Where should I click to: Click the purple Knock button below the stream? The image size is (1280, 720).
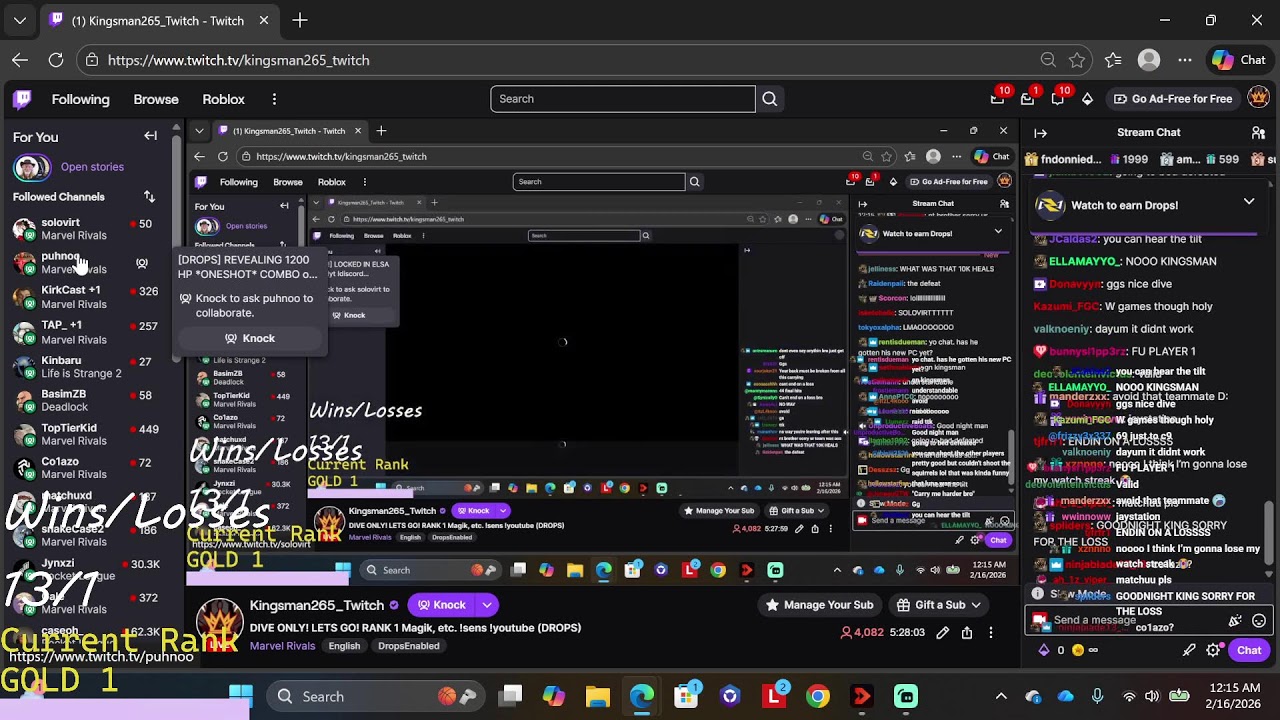tap(441, 605)
